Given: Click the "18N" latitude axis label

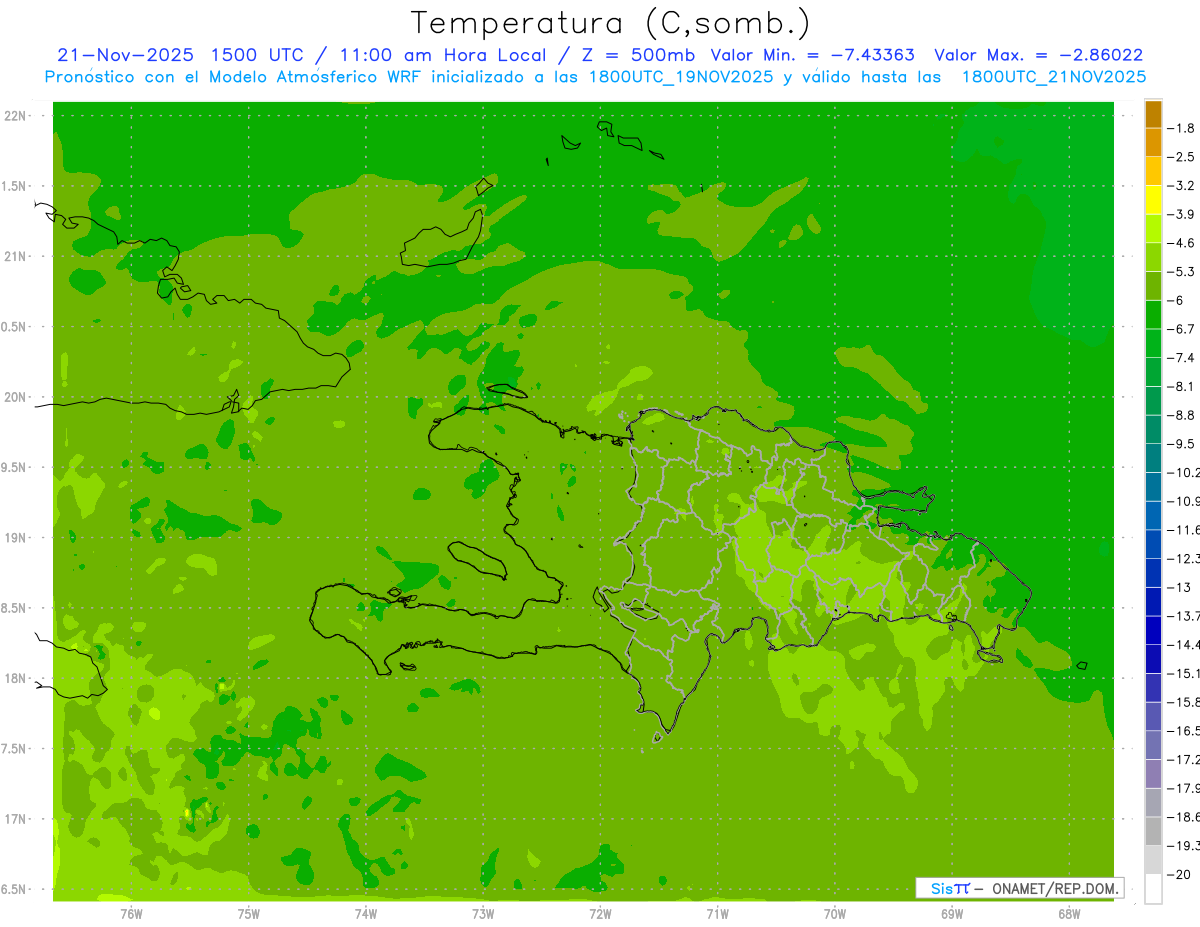Looking at the screenshot, I should (x=15, y=678).
